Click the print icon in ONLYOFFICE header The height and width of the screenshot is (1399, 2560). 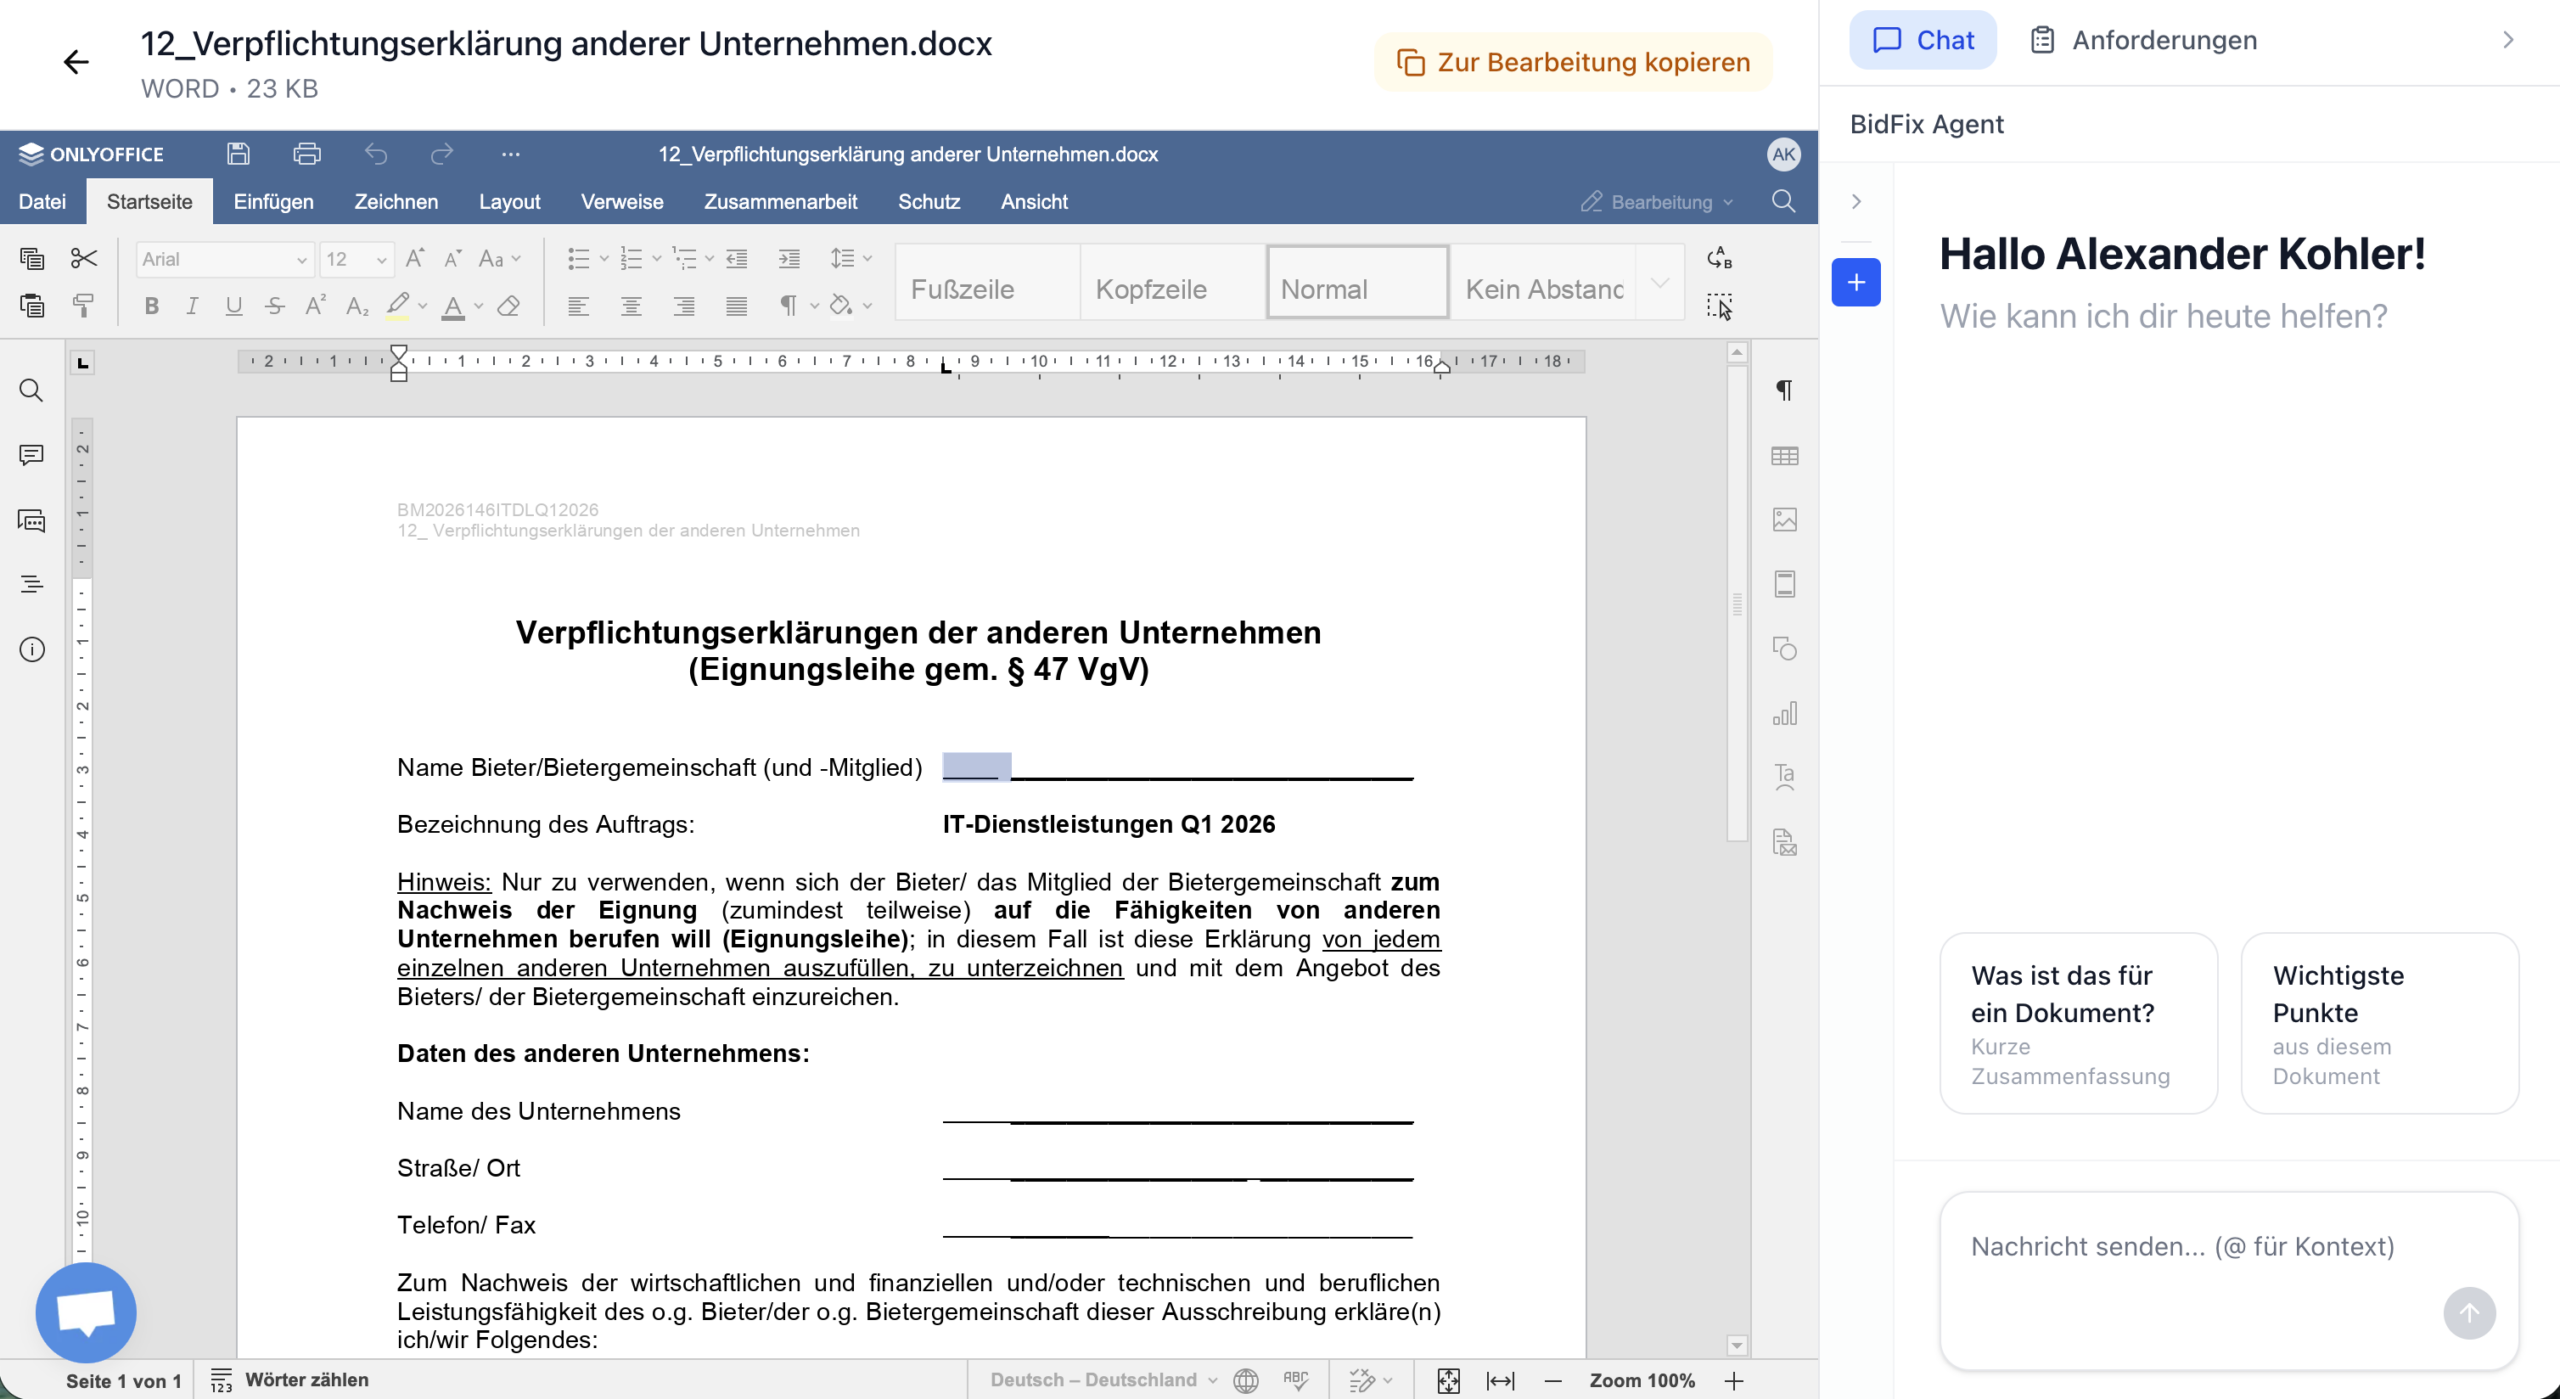point(307,154)
